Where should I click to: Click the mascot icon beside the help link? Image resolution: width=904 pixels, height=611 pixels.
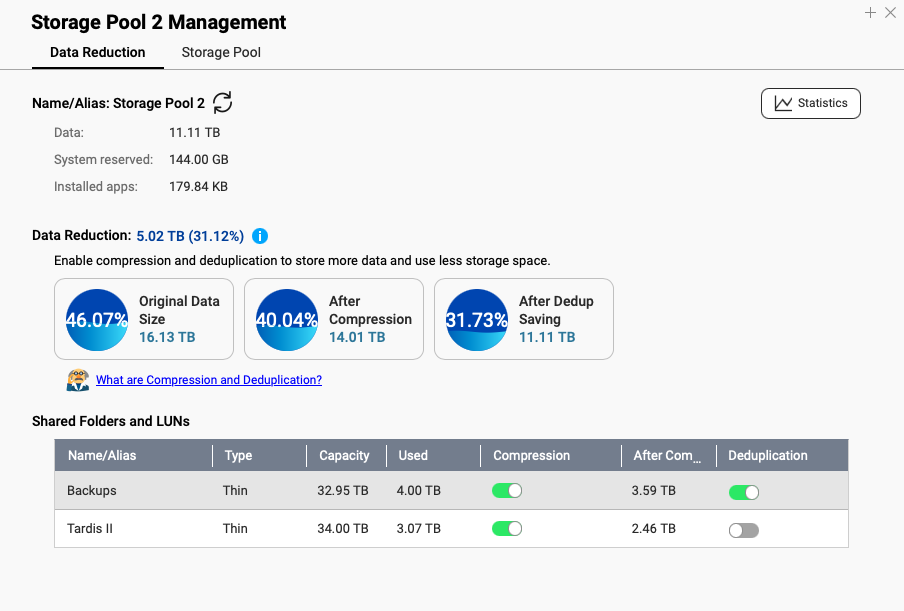(x=78, y=380)
